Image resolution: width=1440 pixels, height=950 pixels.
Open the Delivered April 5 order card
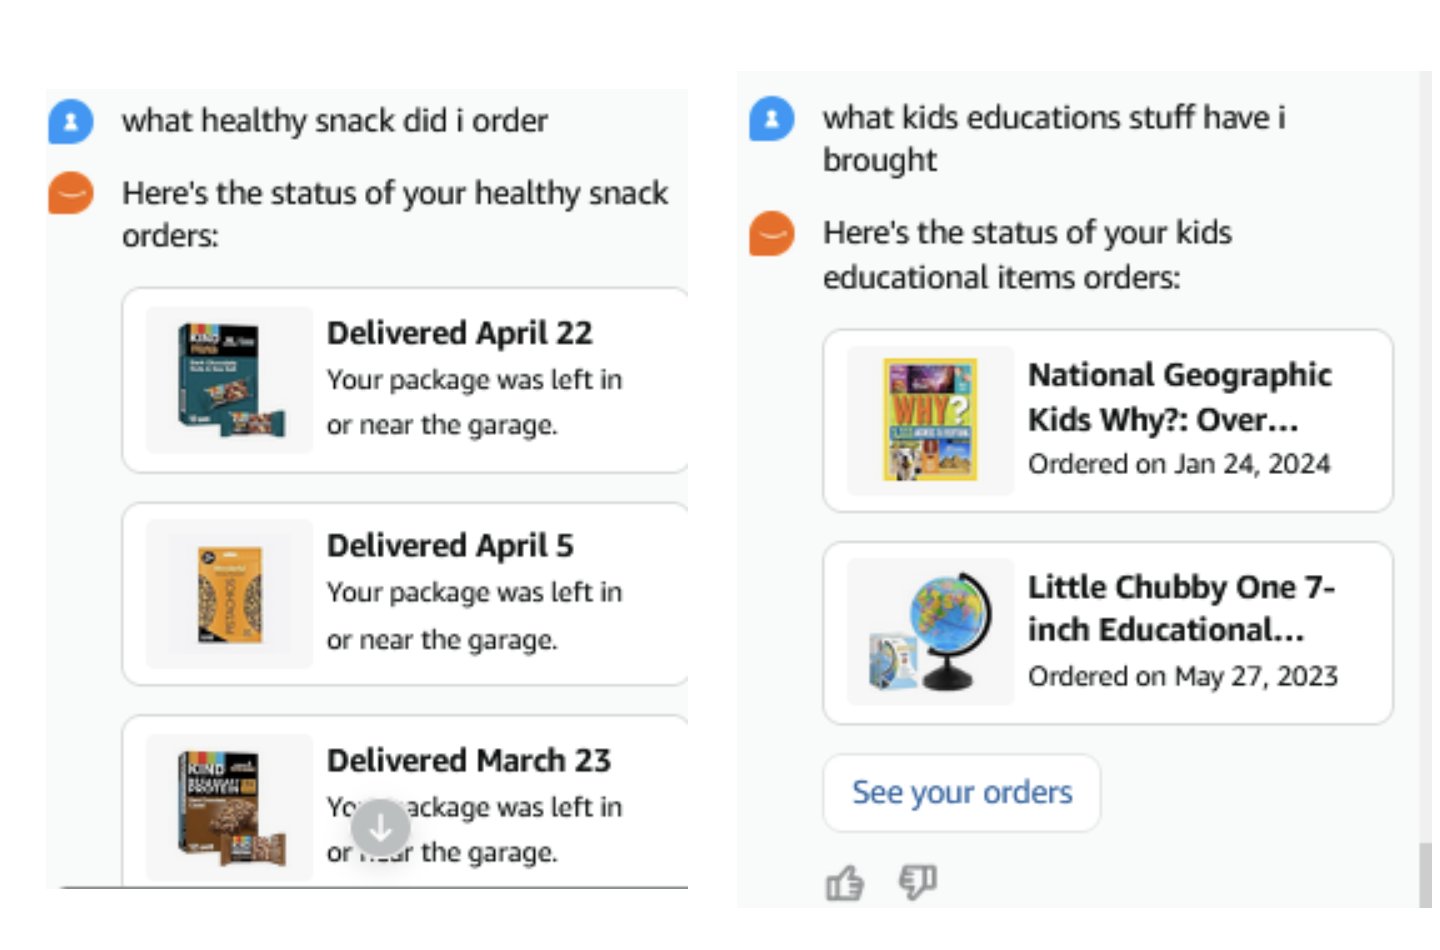point(405,592)
